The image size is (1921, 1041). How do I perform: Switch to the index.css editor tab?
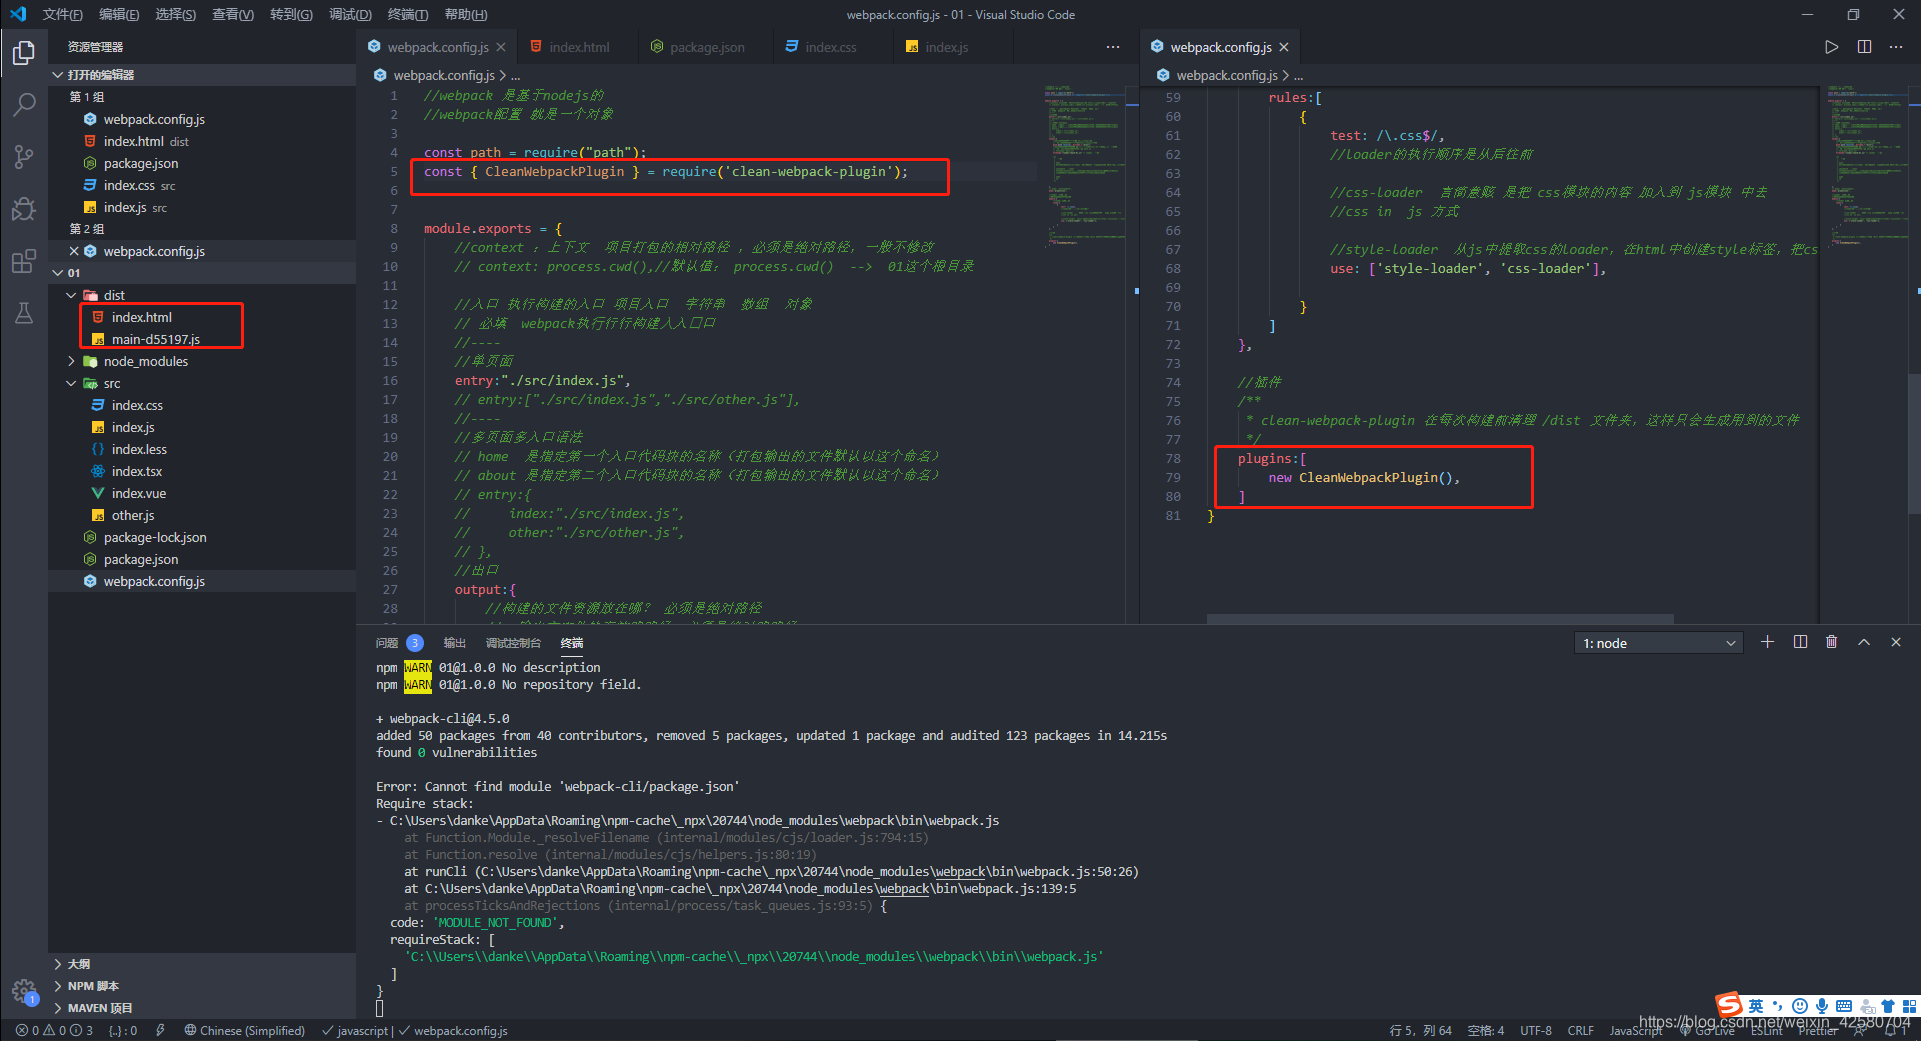[831, 47]
